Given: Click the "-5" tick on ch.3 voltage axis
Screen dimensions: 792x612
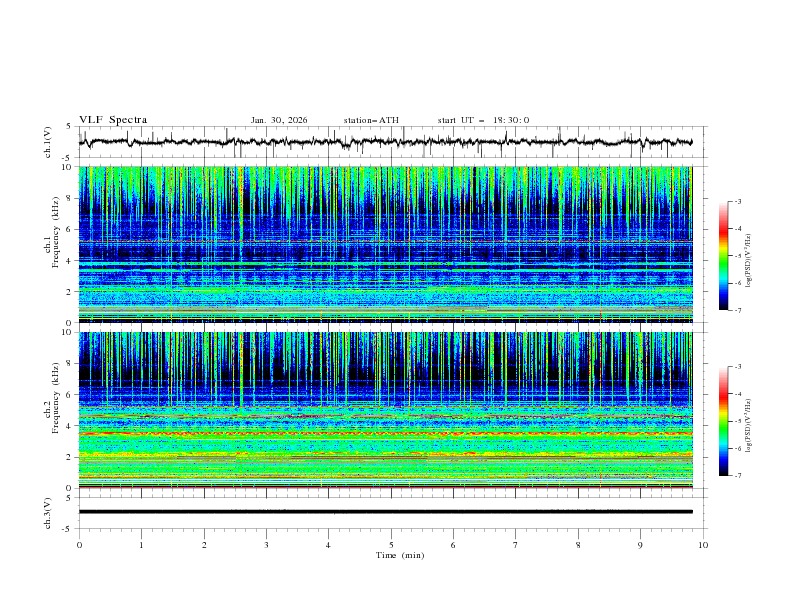Looking at the screenshot, I should pos(68,529).
